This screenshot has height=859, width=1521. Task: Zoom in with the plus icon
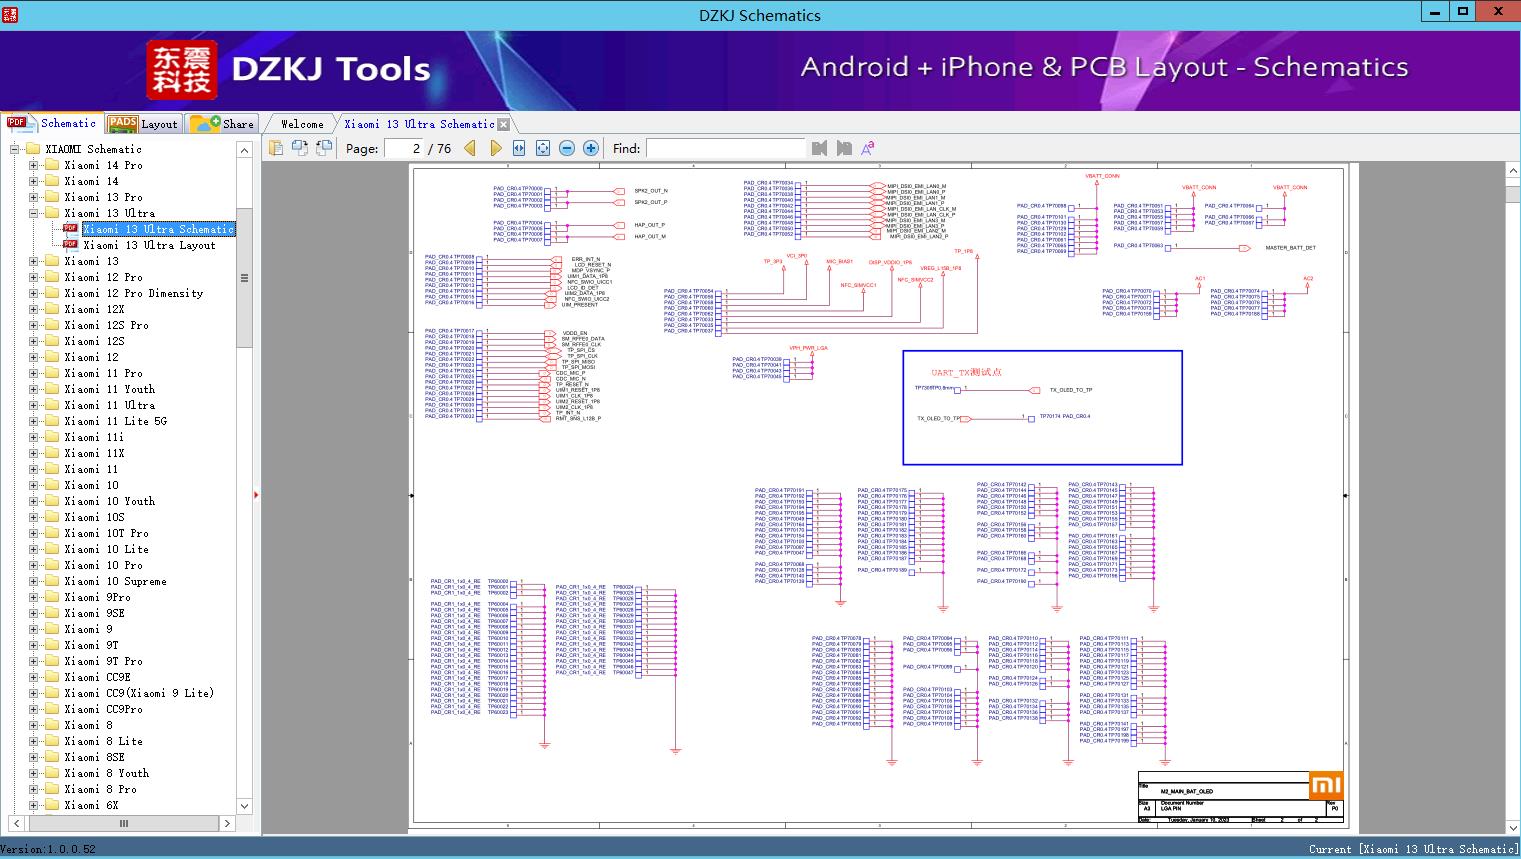pos(591,148)
